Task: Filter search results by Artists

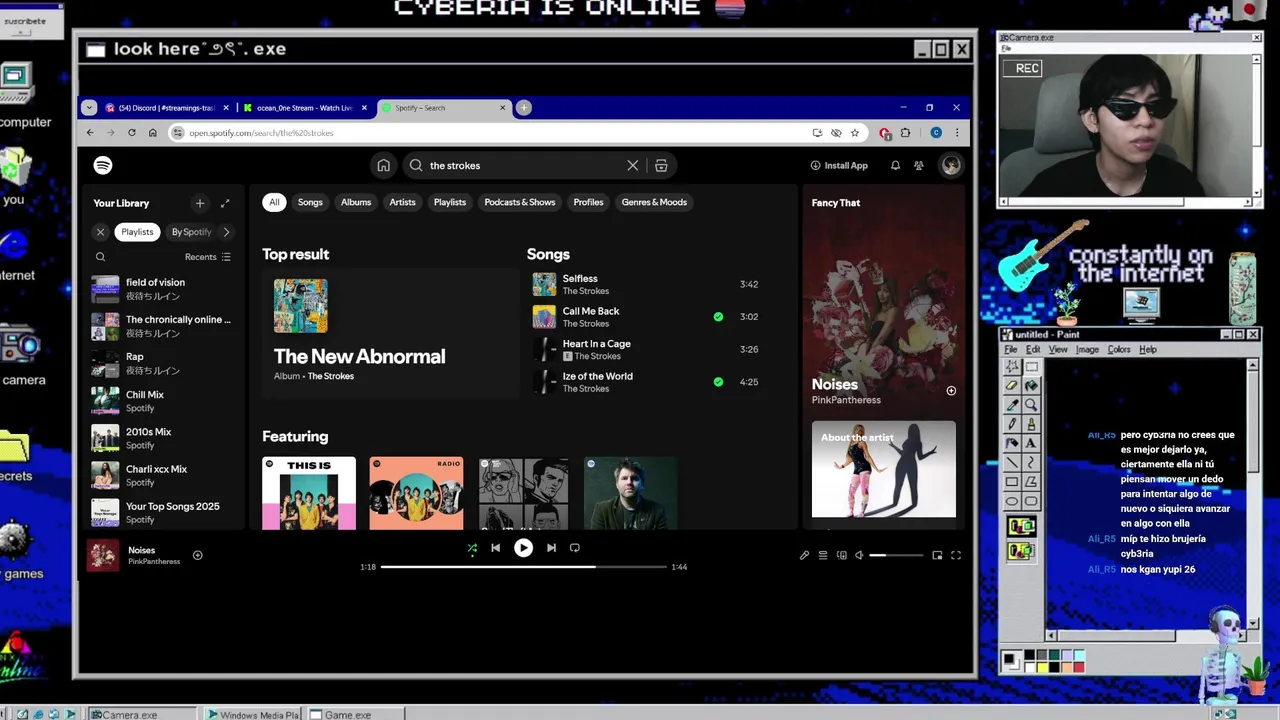Action: [402, 202]
